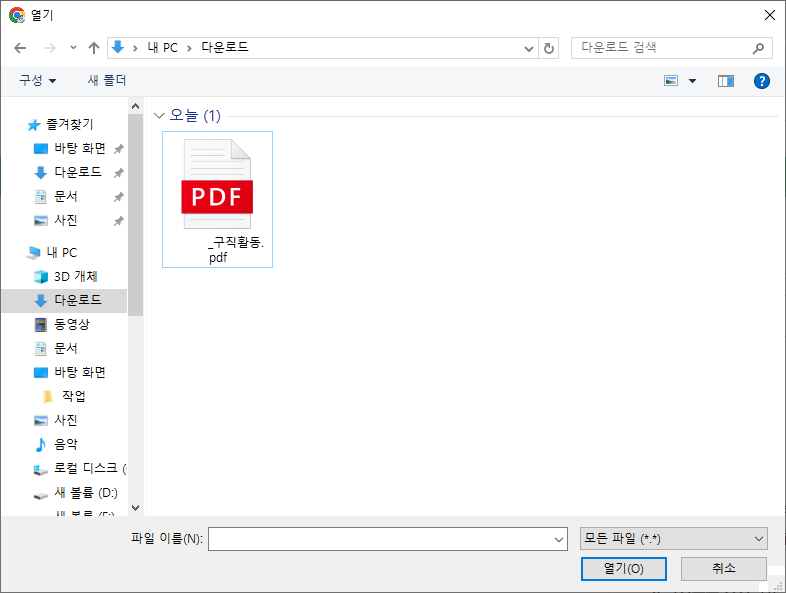
Task: Open the 구성 menu
Action: coord(38,80)
